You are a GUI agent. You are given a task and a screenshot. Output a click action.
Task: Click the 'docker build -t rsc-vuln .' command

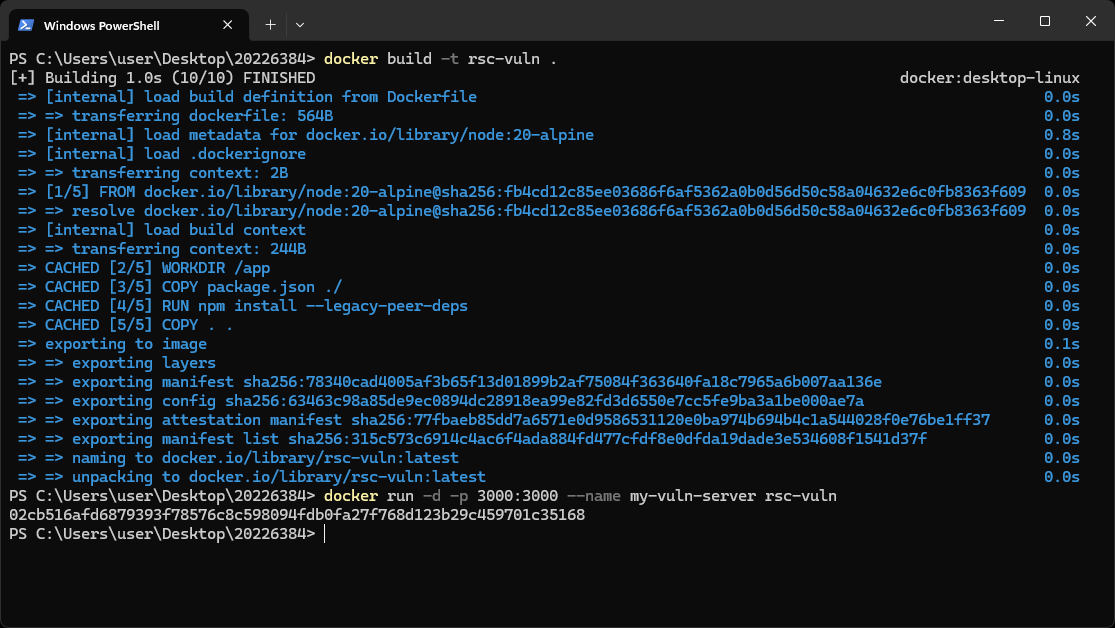(440, 59)
